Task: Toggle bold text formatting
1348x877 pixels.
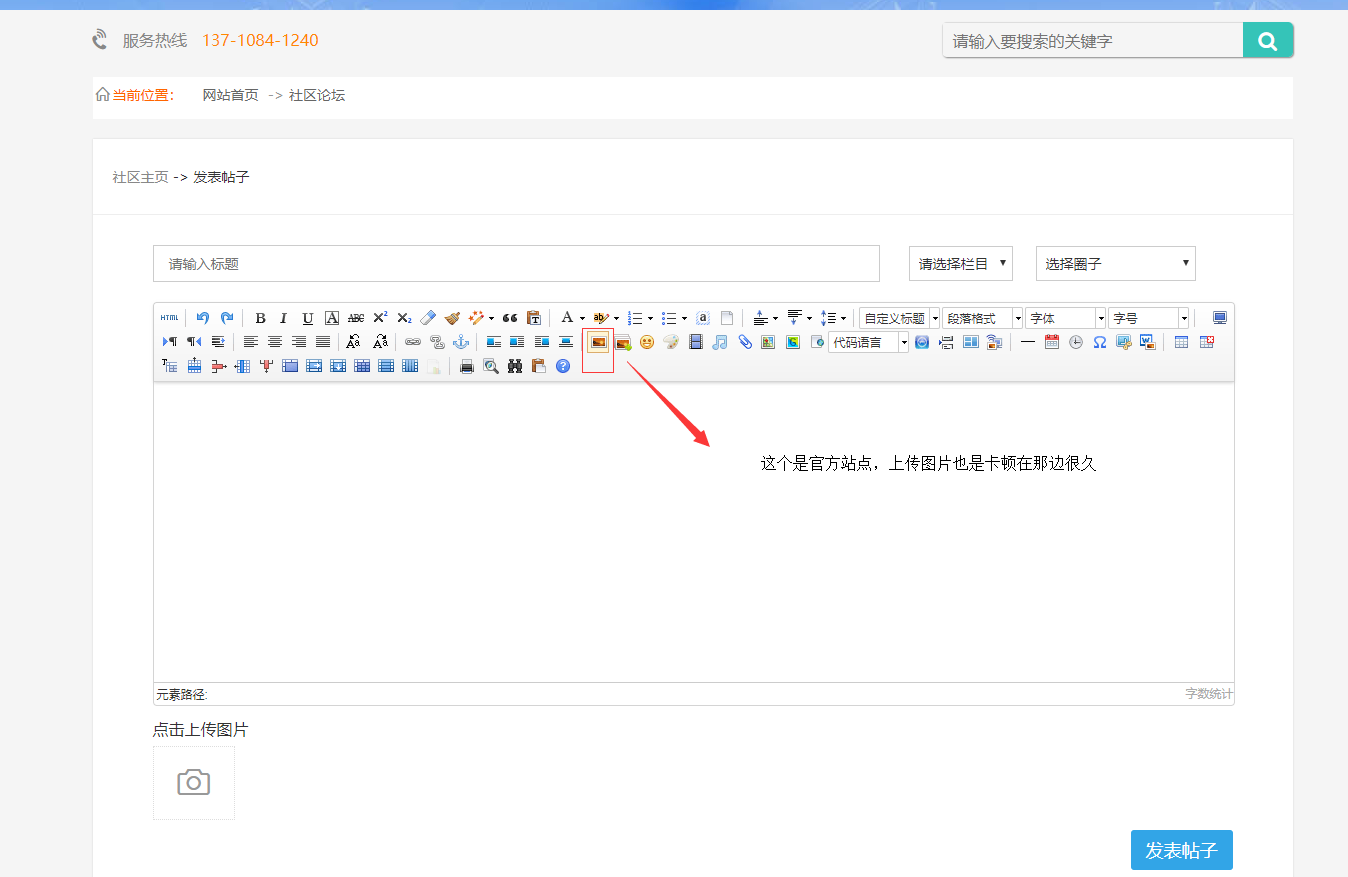Action: pos(260,318)
